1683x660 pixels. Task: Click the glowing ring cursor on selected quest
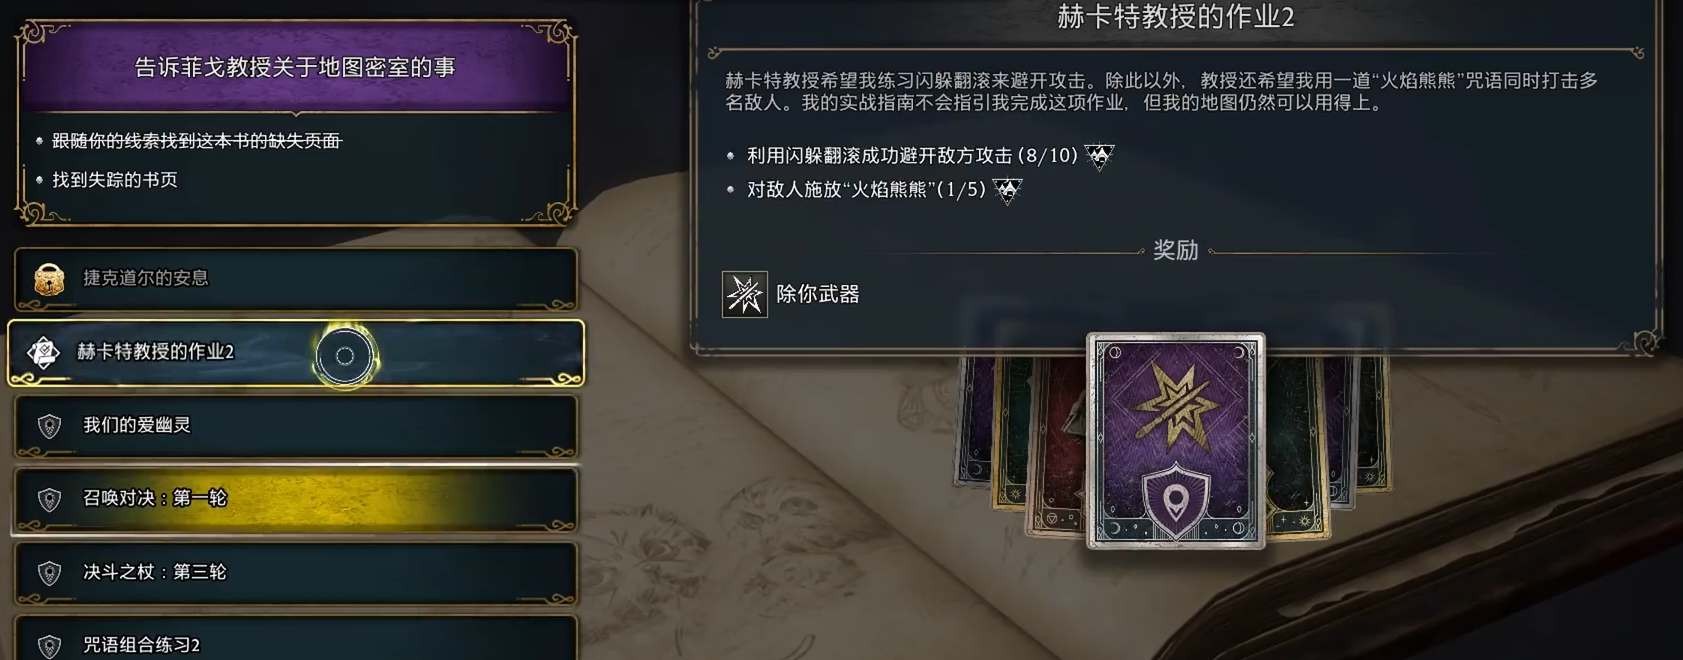click(x=345, y=356)
